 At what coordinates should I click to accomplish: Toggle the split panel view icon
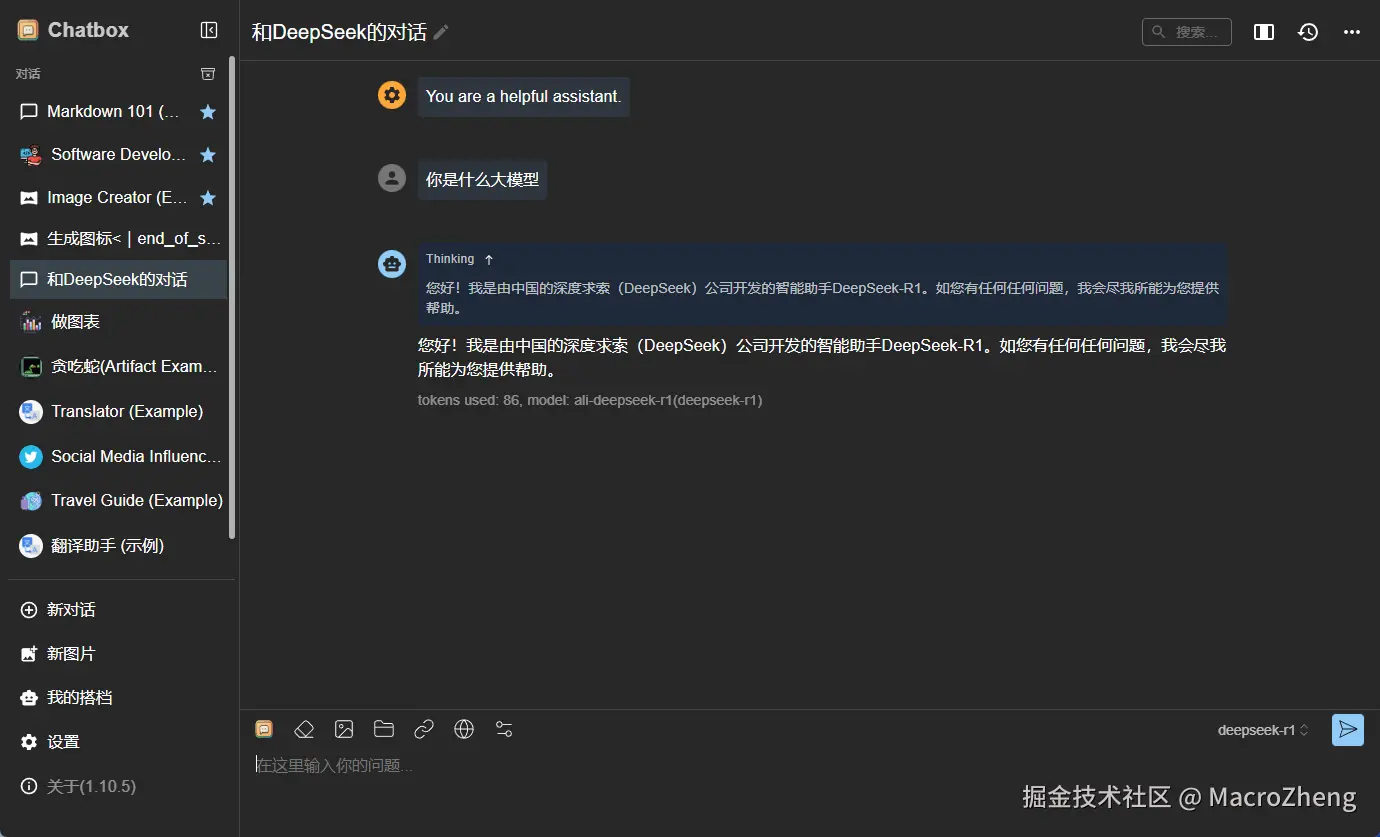[1264, 32]
